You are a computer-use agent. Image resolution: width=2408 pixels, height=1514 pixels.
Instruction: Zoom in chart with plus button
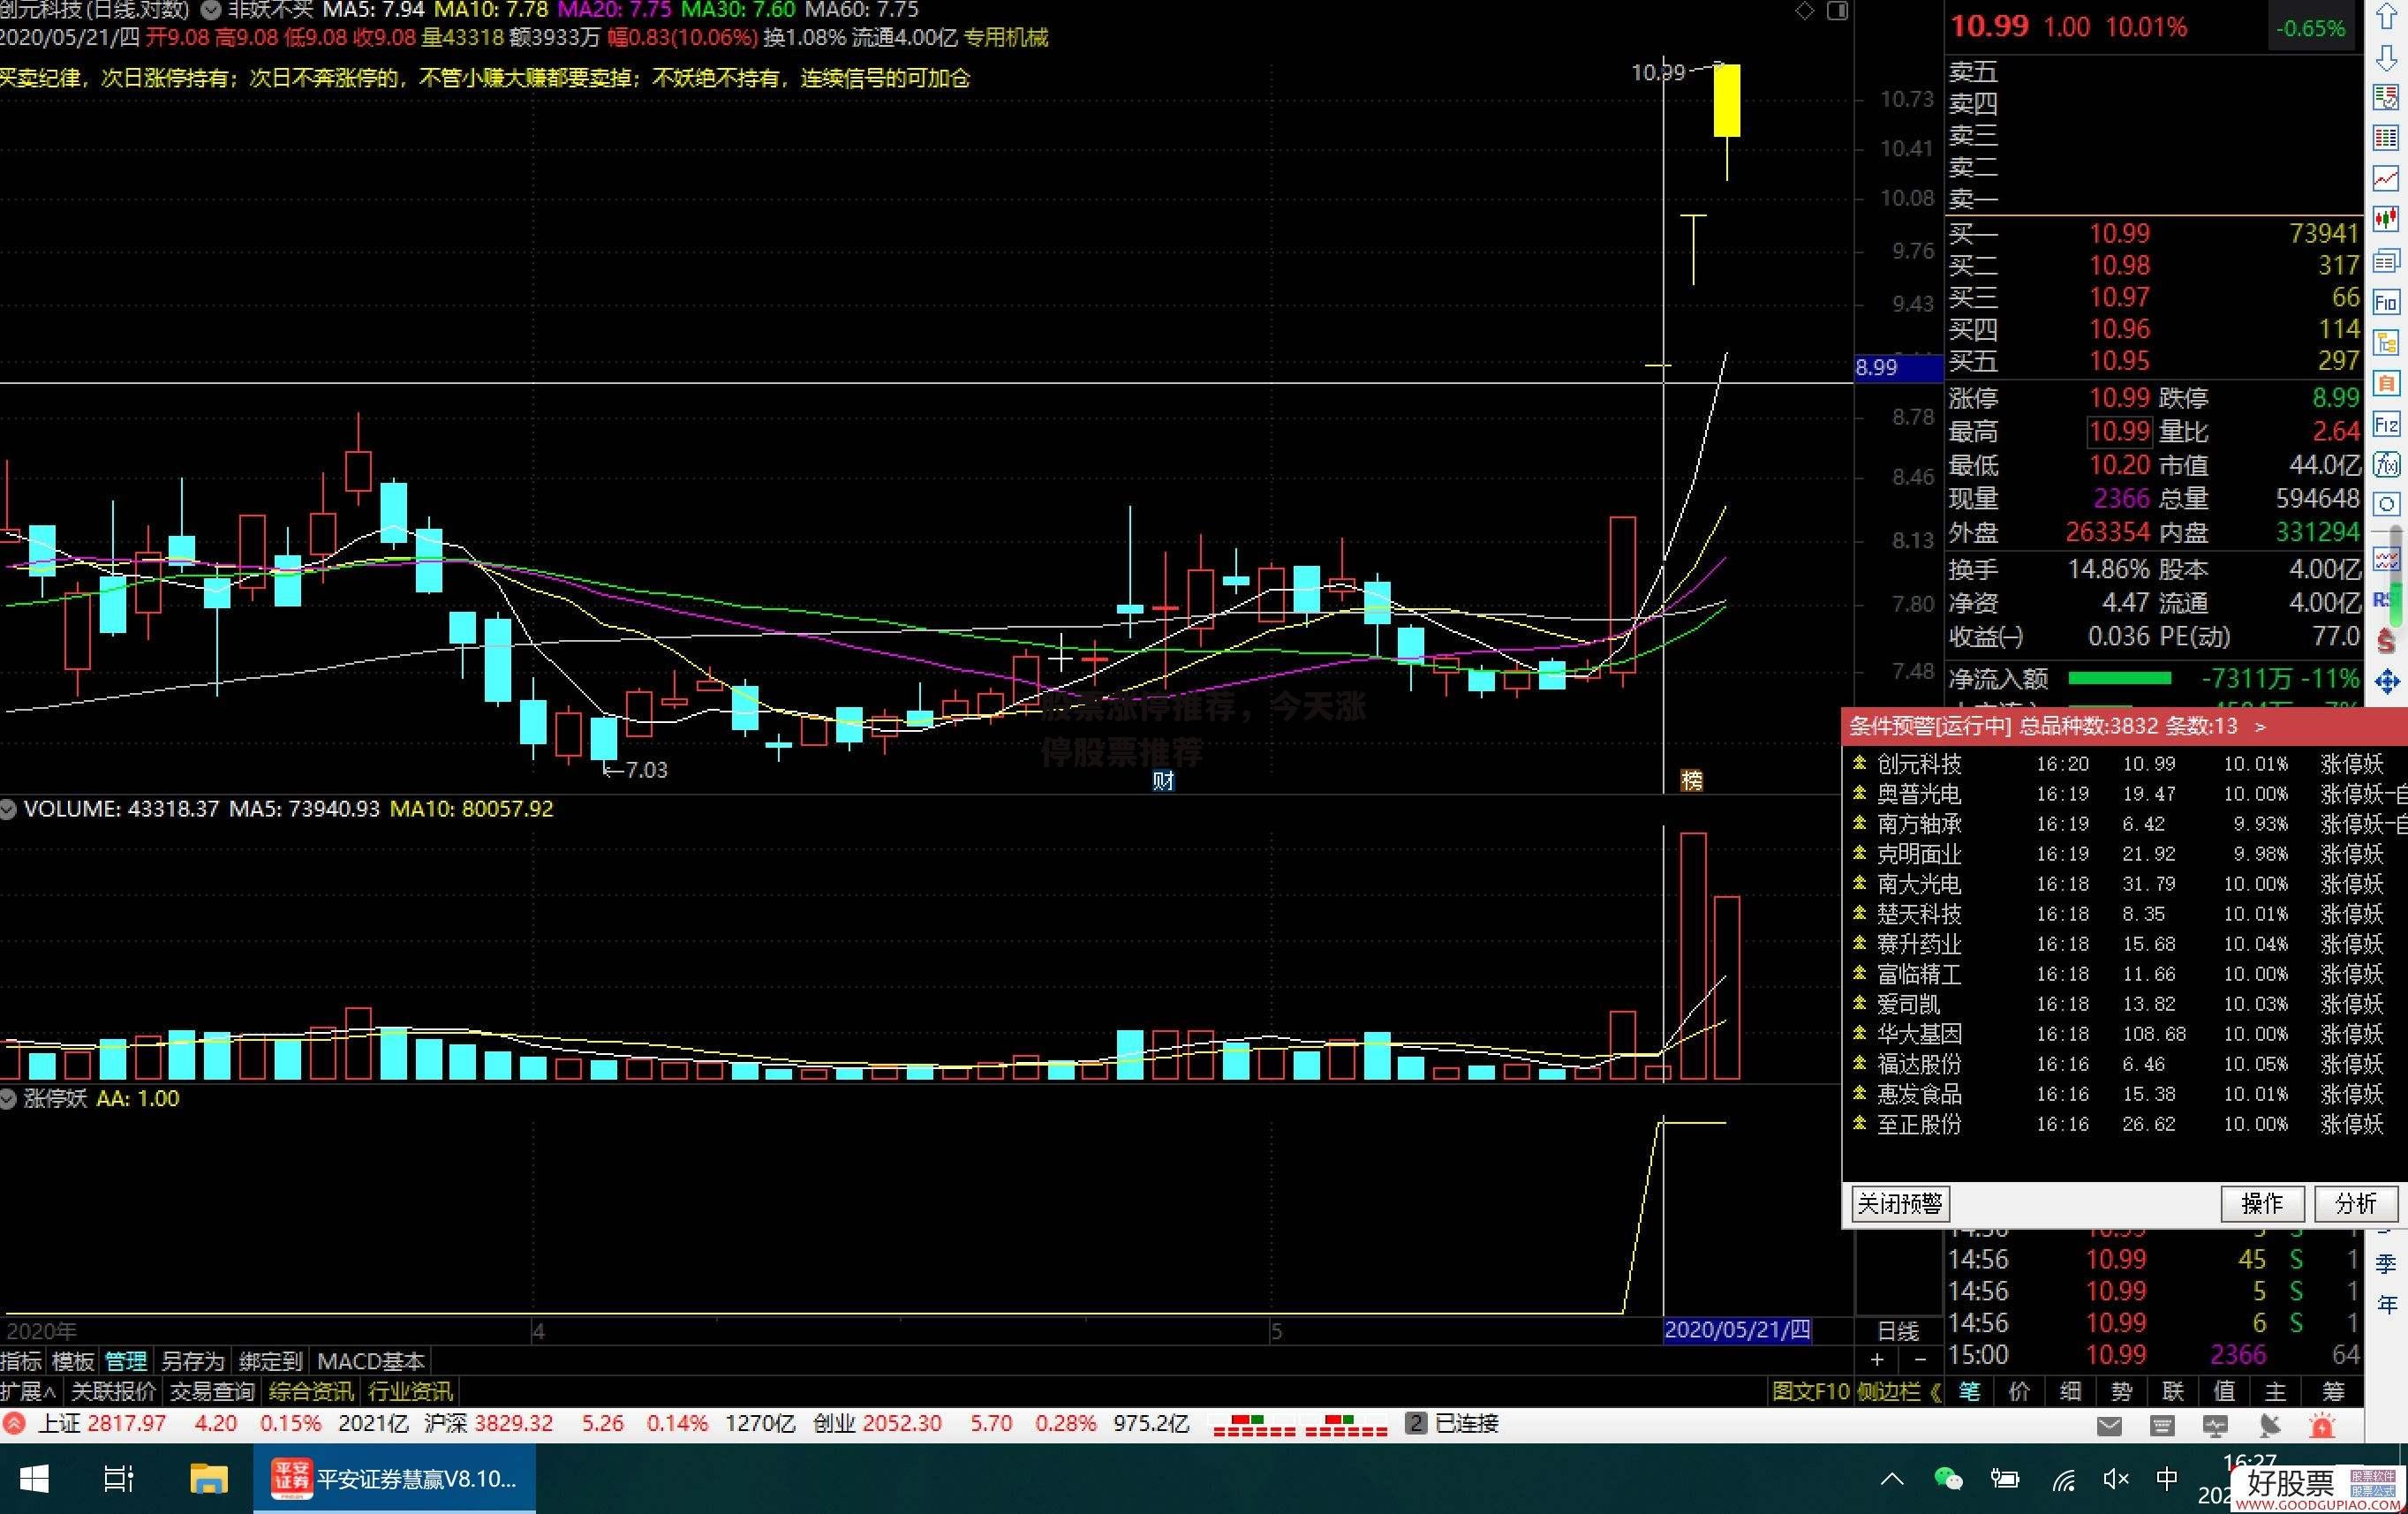[x=1877, y=1360]
